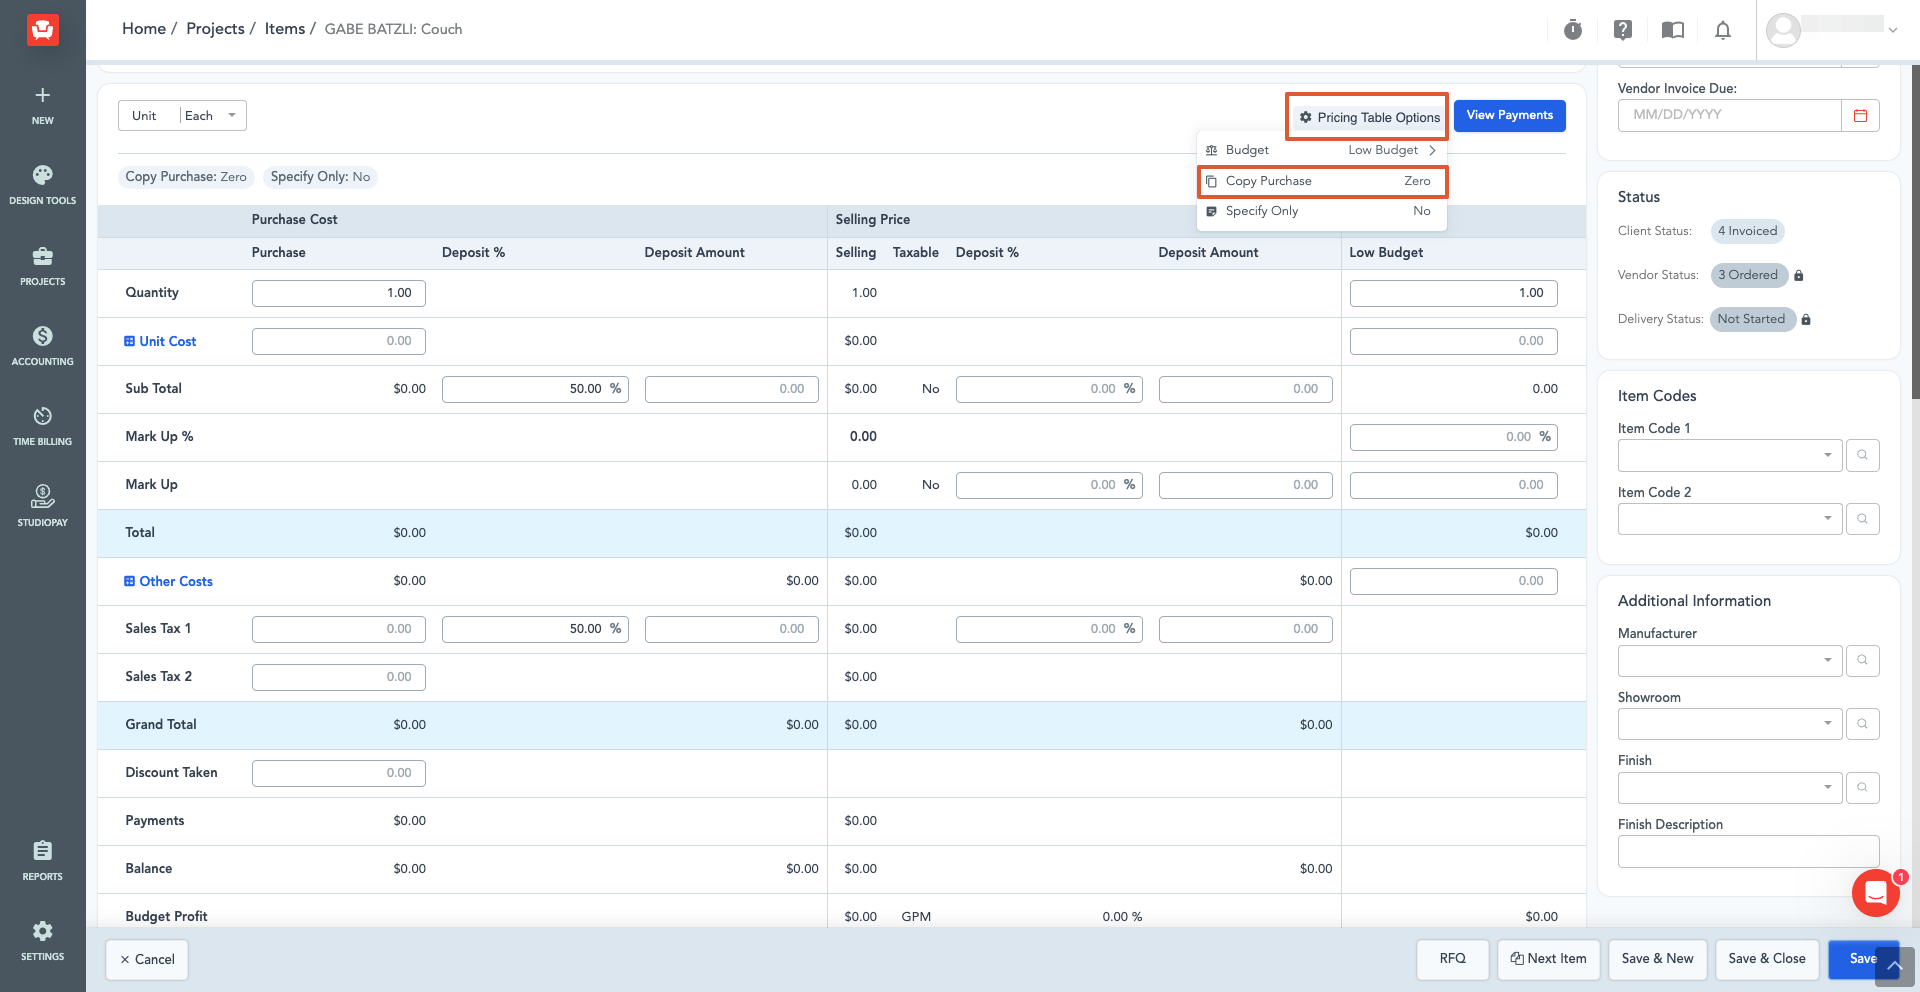Click the Purchase Quantity input field

click(339, 293)
